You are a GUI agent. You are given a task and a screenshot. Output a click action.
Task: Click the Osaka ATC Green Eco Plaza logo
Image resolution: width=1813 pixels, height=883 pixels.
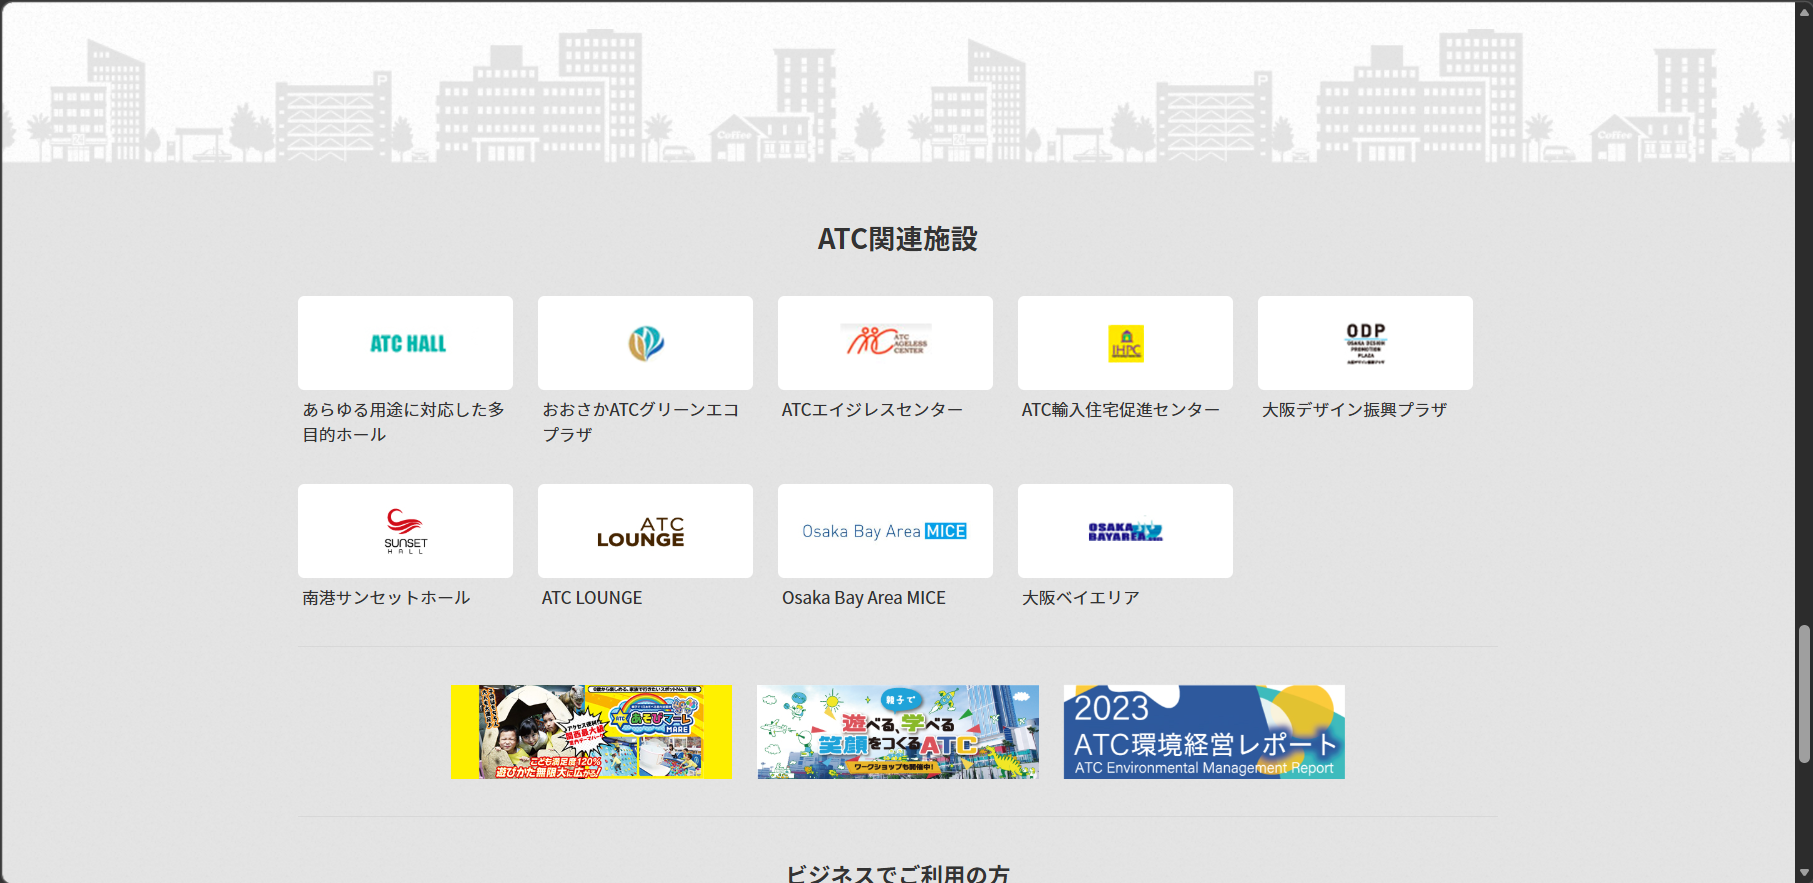645,343
